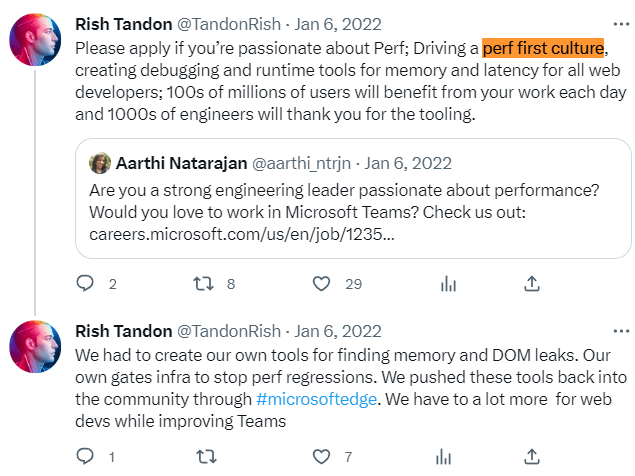
Task: Reply to the perf first culture tweet
Action: tap(85, 284)
